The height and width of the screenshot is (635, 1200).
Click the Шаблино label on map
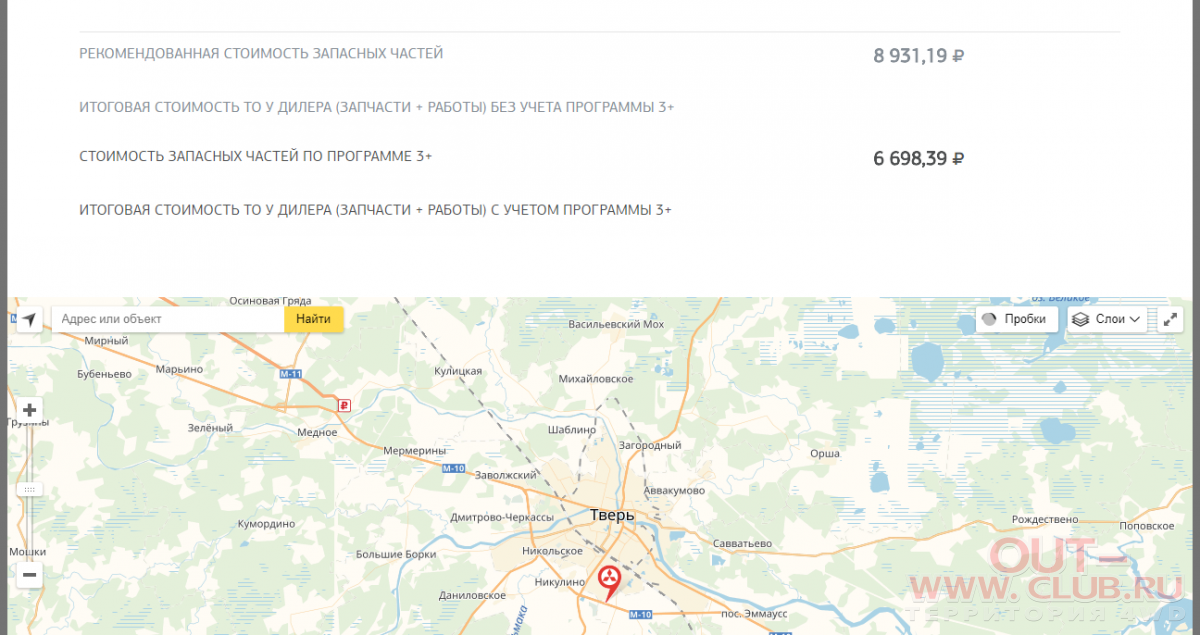pyautogui.click(x=572, y=429)
